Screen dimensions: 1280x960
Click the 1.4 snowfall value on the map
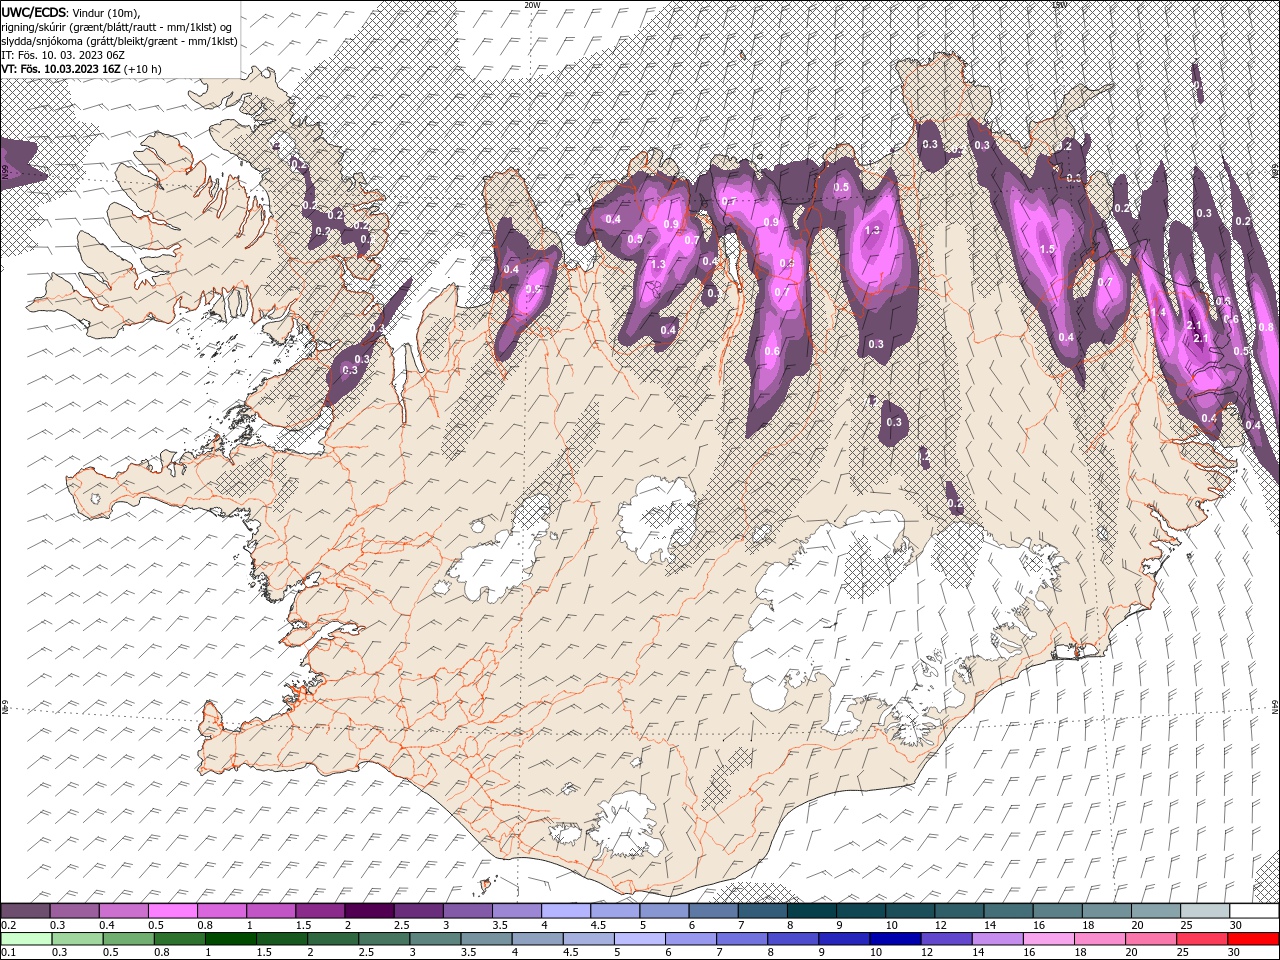1159,313
